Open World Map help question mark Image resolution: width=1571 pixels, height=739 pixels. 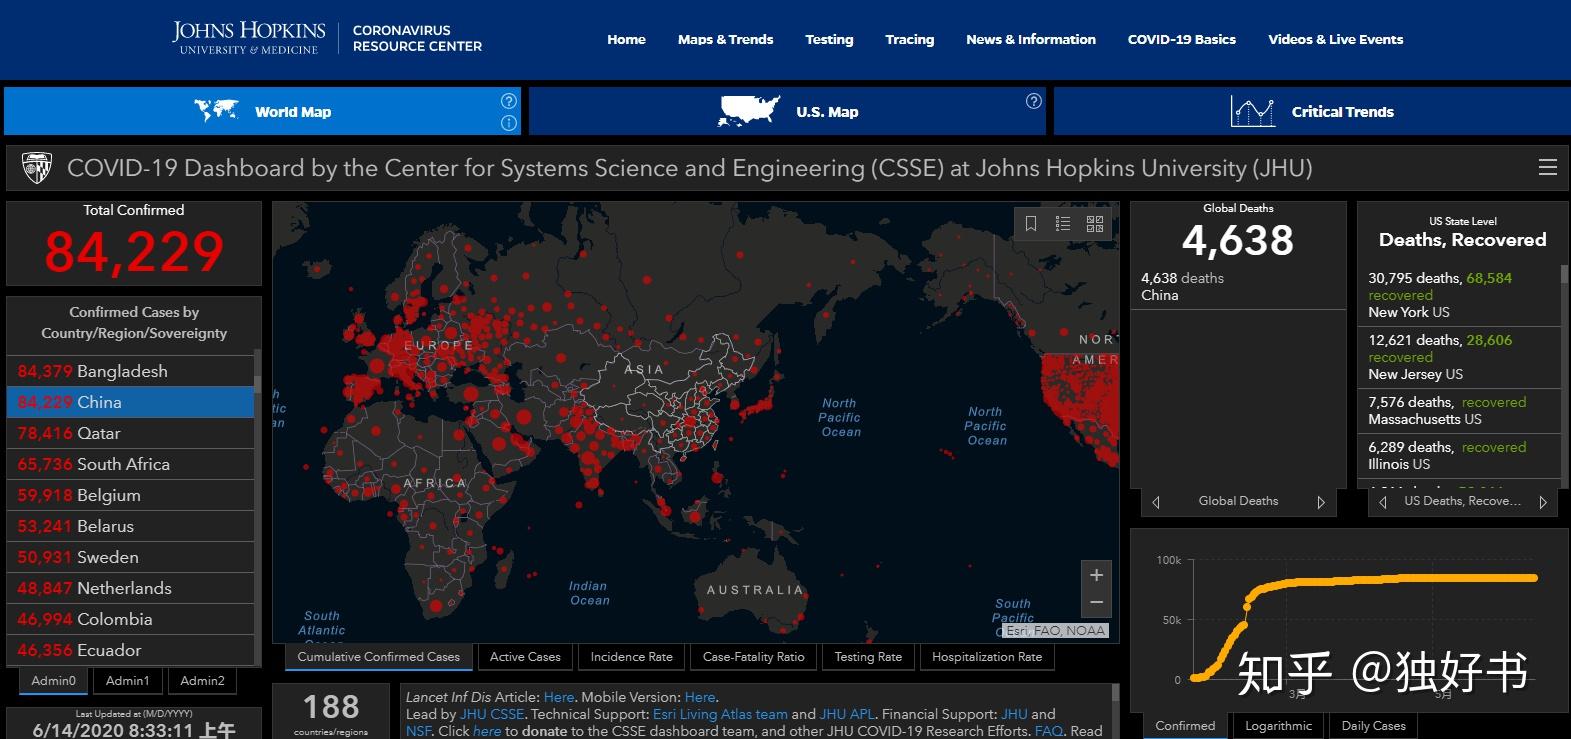coord(509,101)
